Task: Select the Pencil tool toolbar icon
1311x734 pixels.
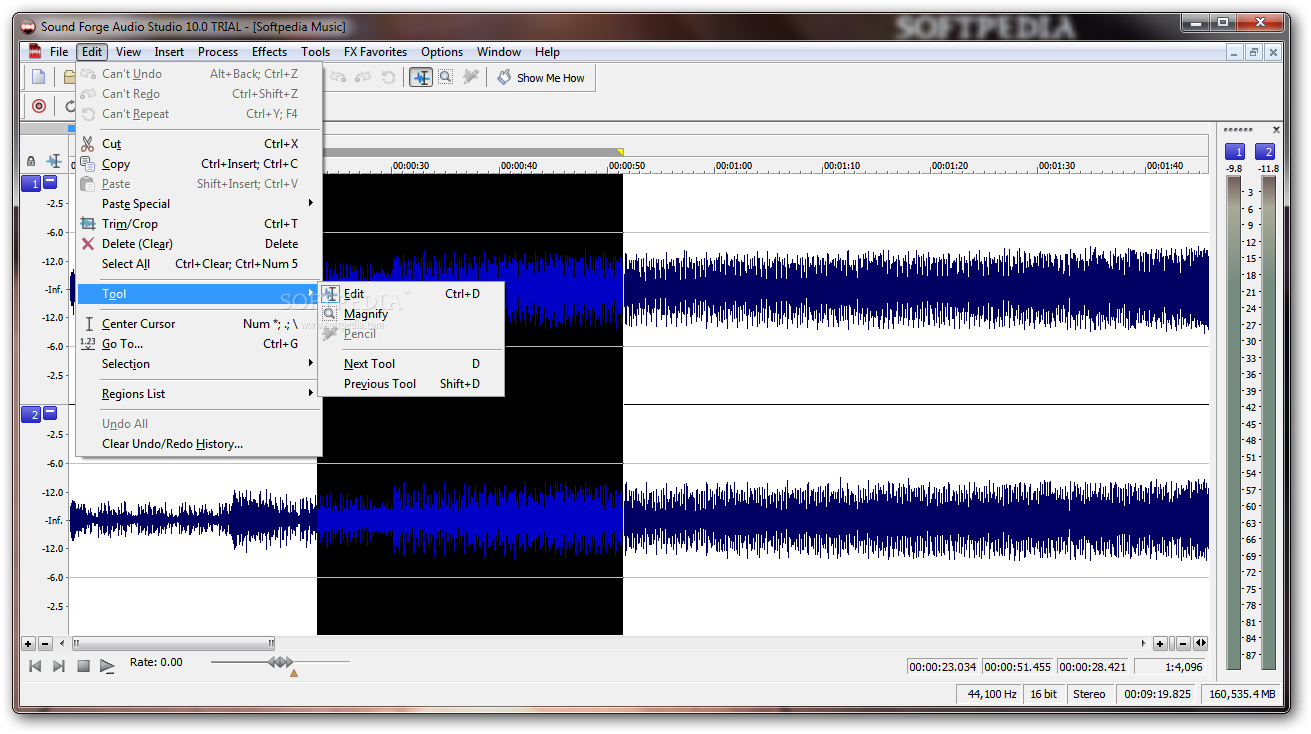Action: (x=470, y=77)
